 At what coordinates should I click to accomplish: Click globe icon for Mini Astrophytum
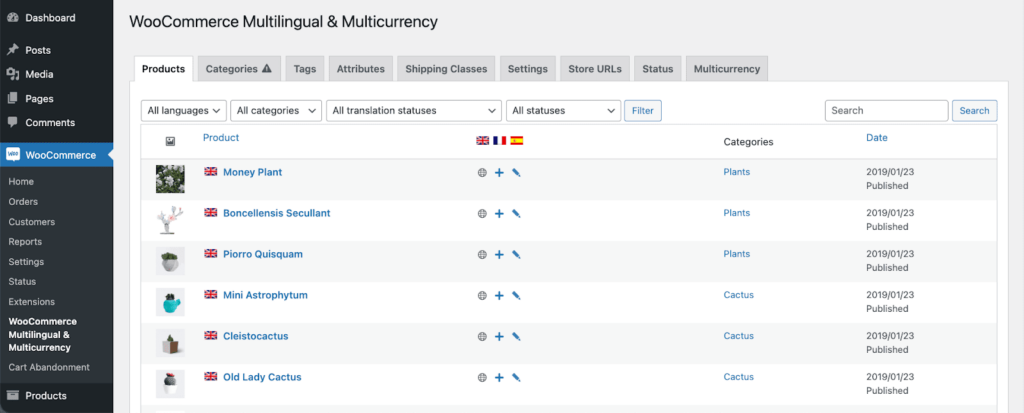point(482,295)
